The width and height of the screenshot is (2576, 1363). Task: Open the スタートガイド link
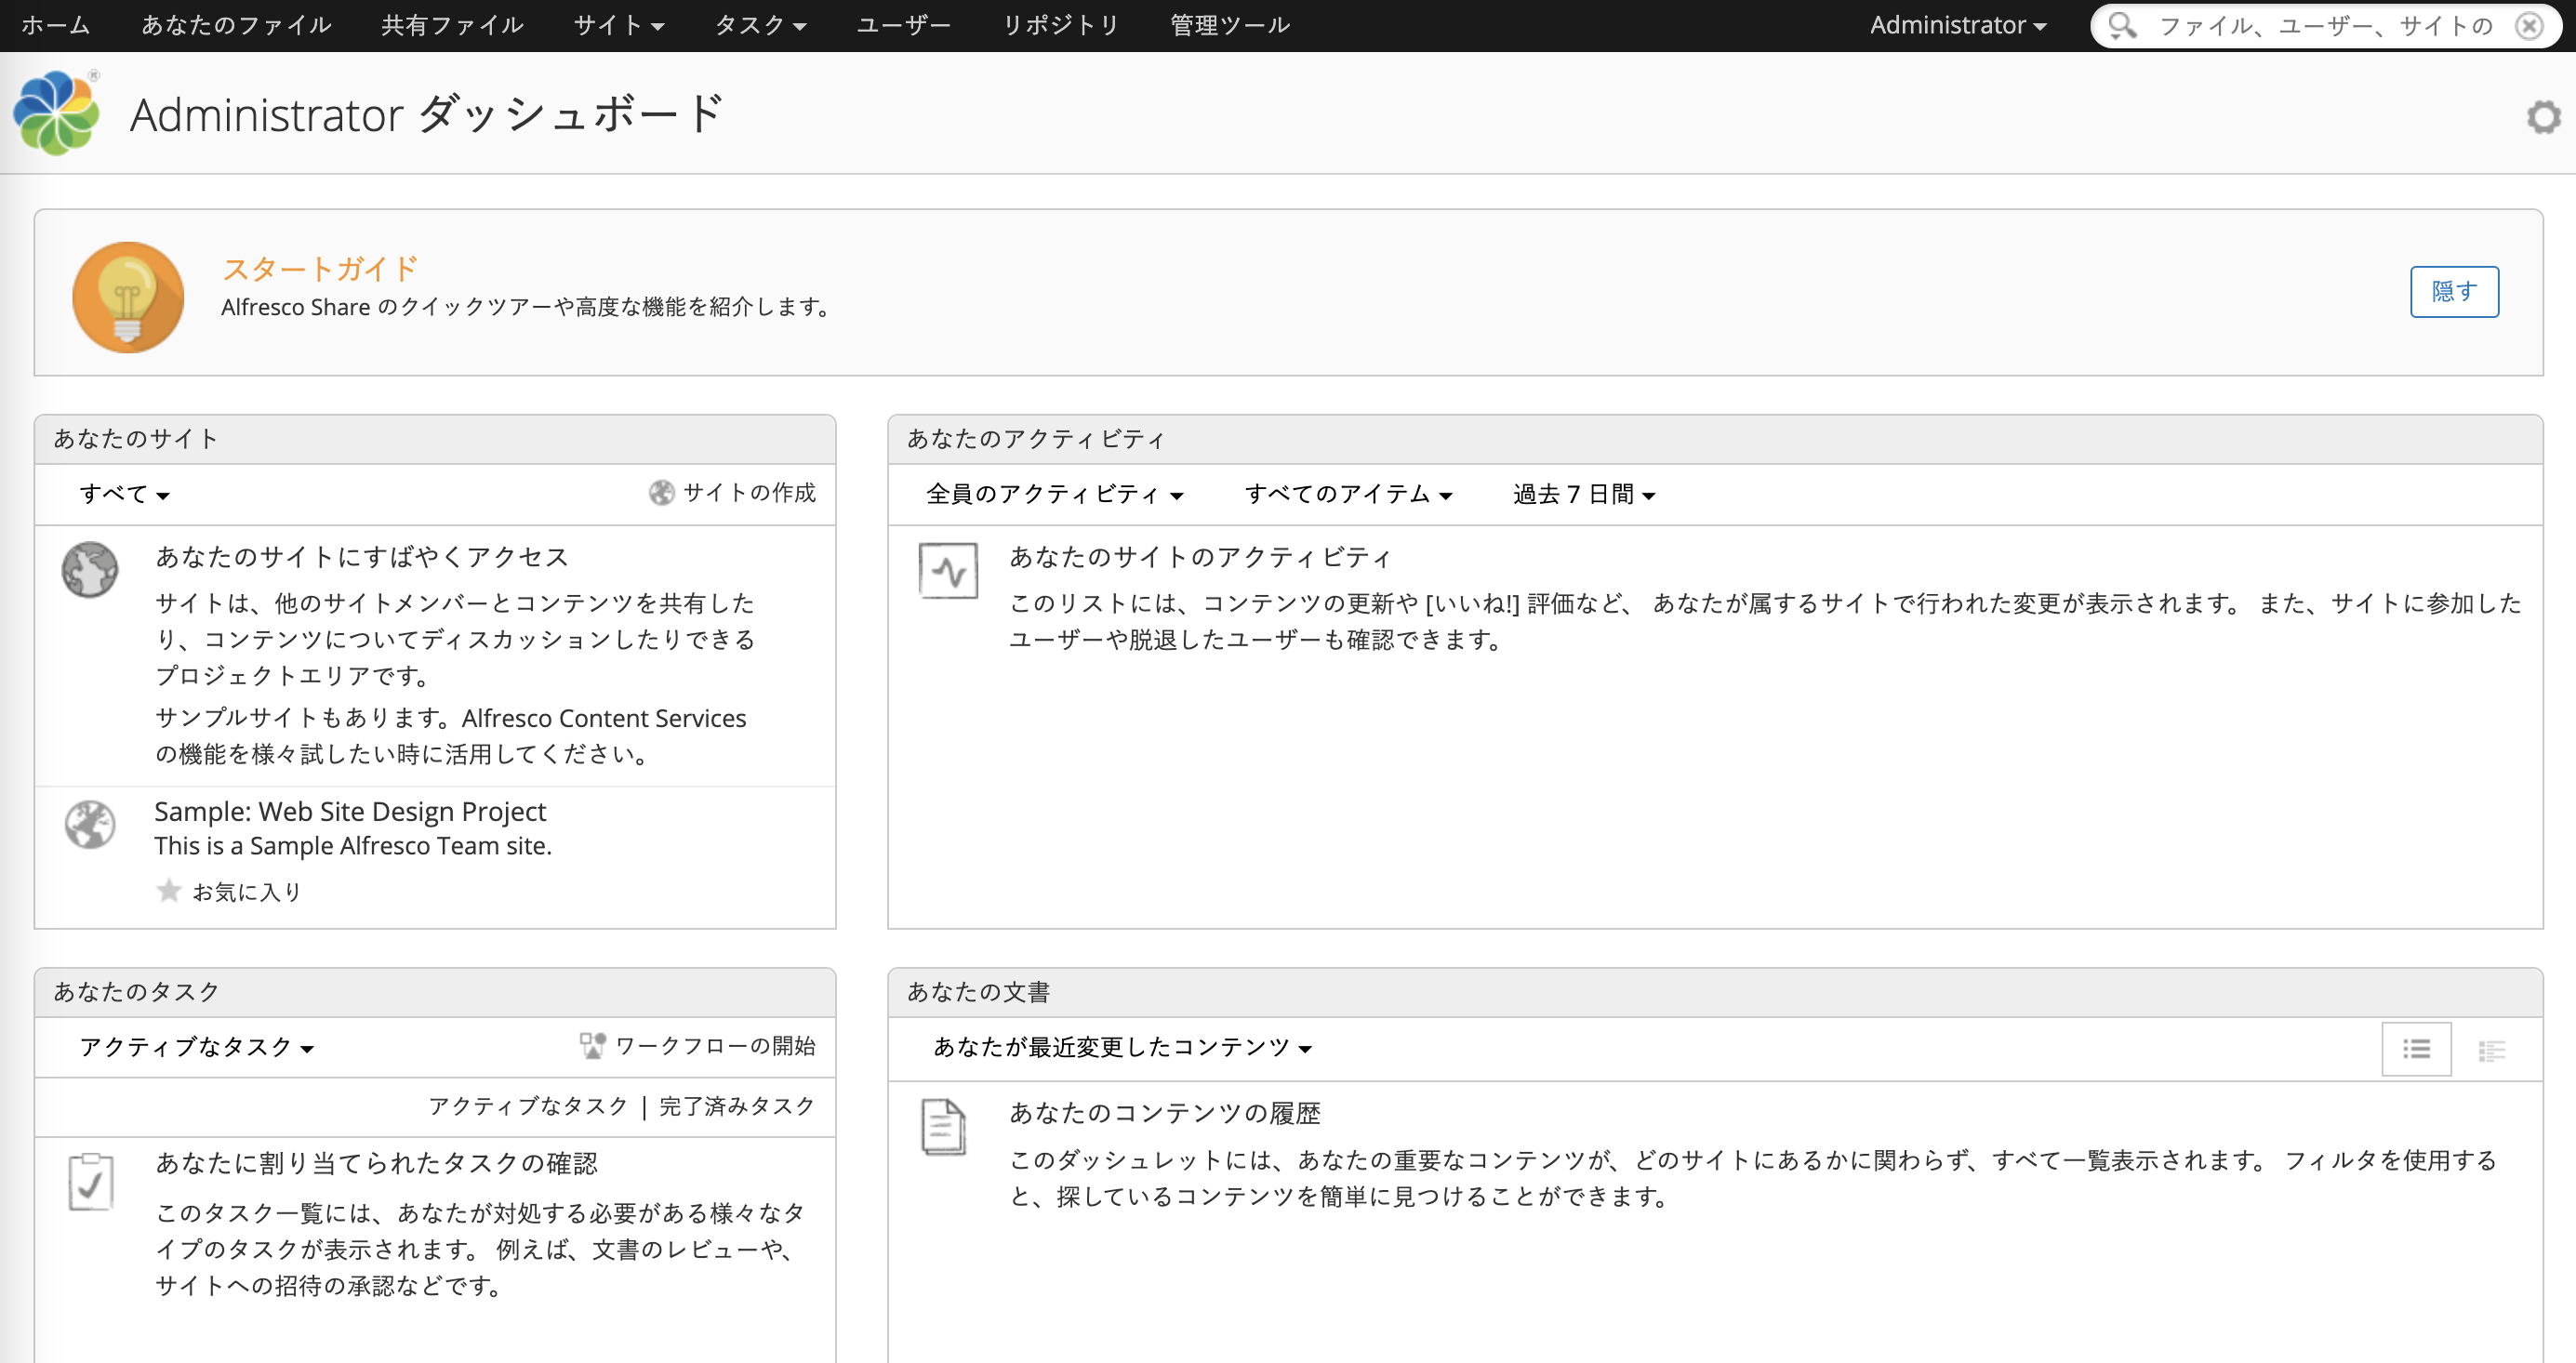319,268
